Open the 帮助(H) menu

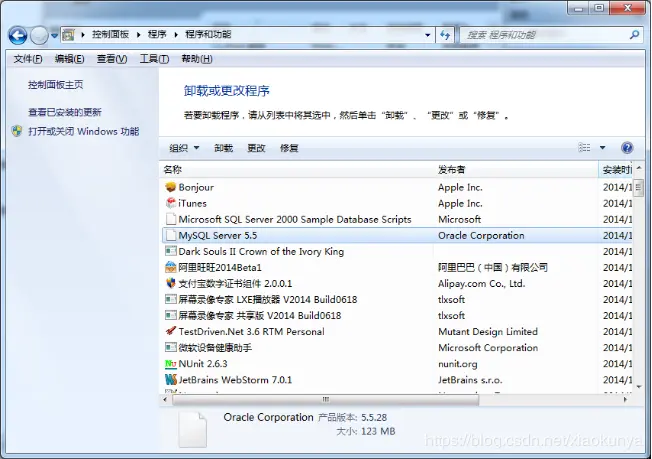tap(197, 59)
